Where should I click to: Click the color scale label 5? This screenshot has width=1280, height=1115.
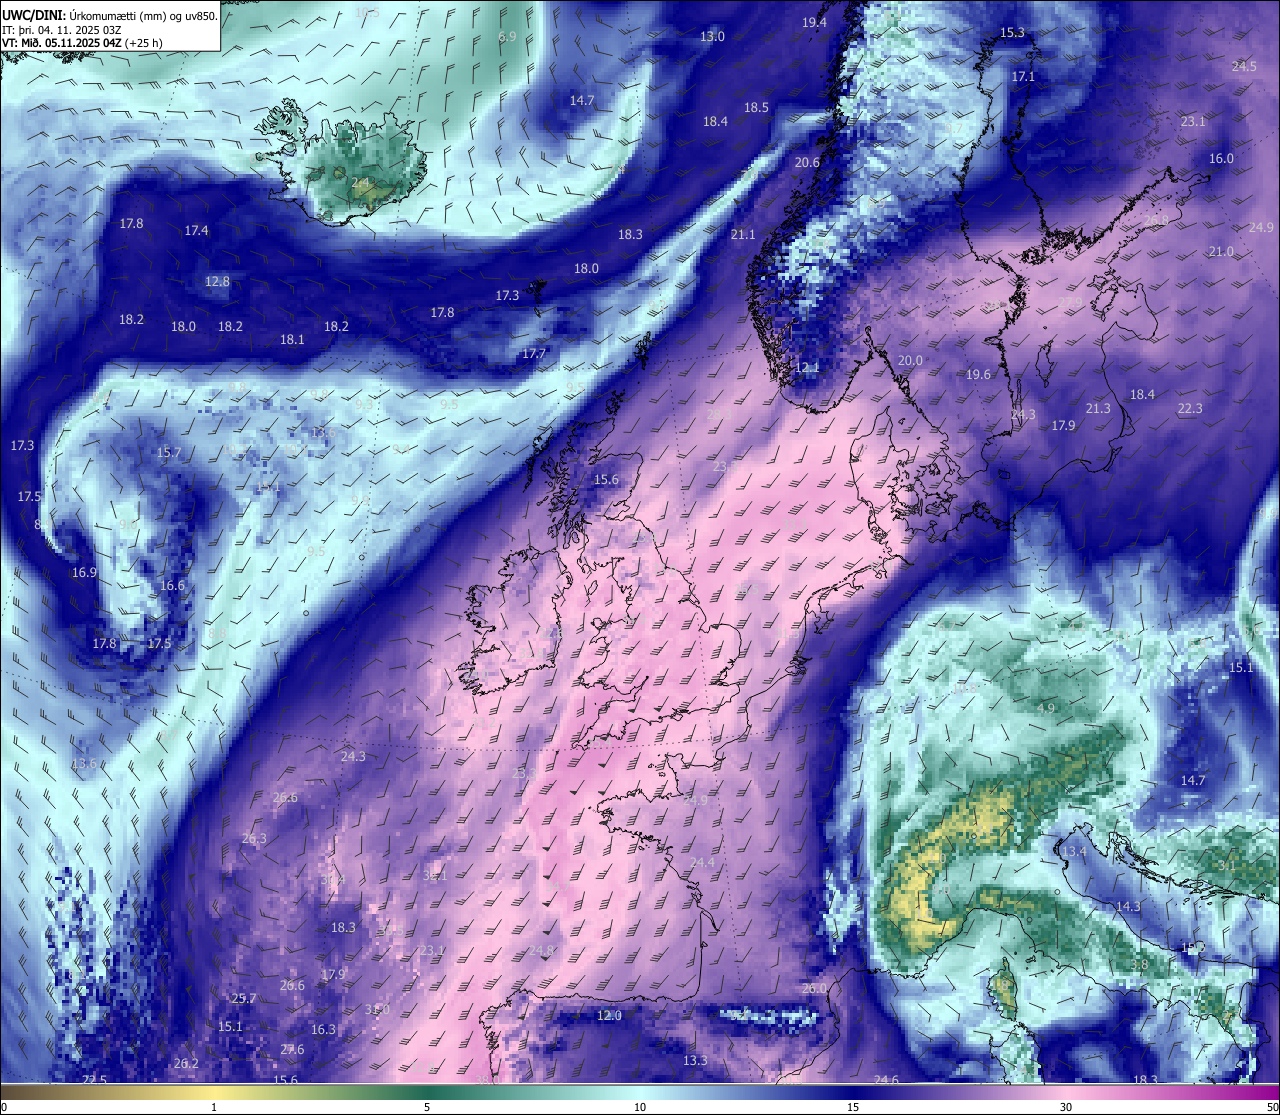(x=427, y=1107)
